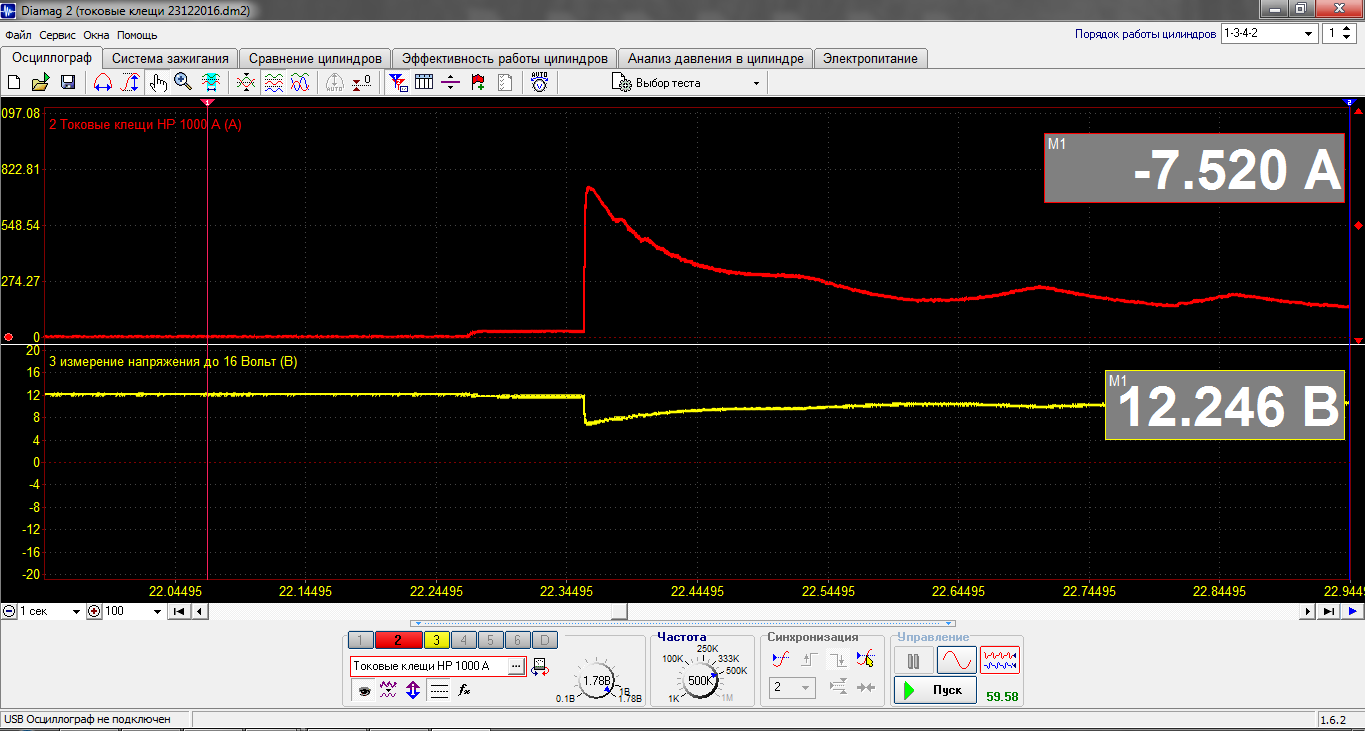Toggle channel 6 button
The height and width of the screenshot is (731, 1365).
(517, 641)
